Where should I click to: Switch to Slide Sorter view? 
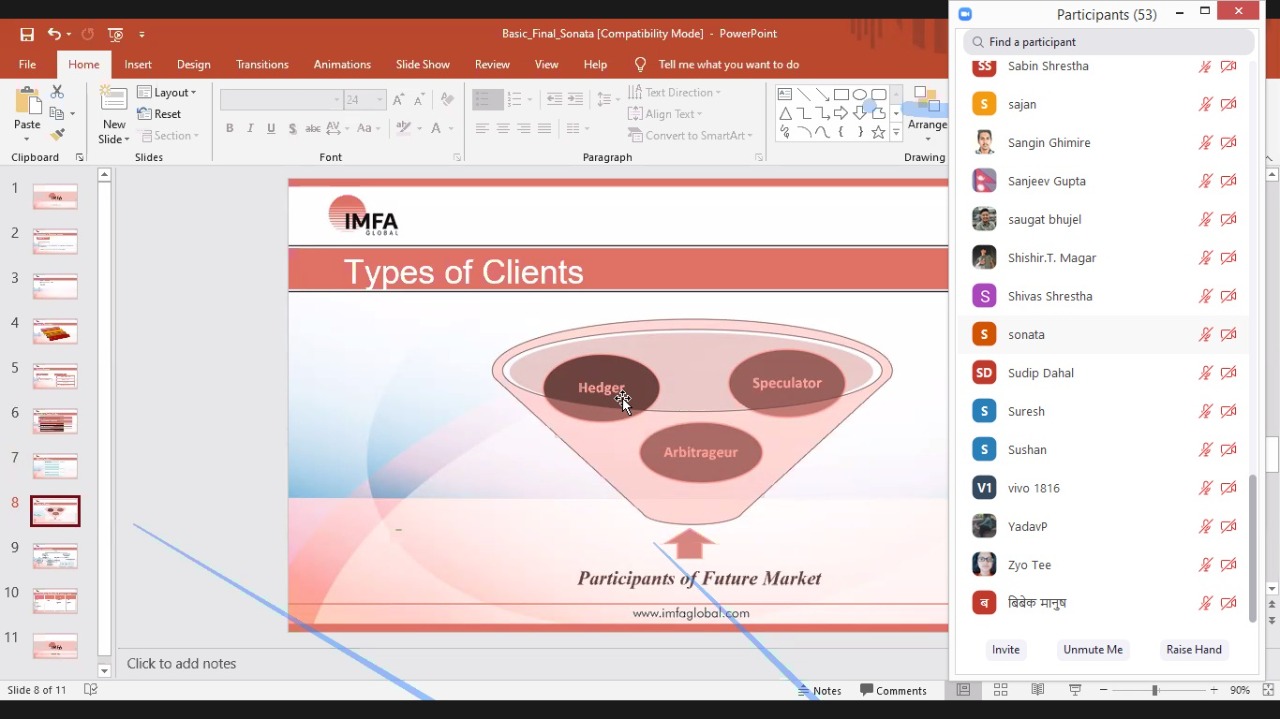click(x=1000, y=690)
